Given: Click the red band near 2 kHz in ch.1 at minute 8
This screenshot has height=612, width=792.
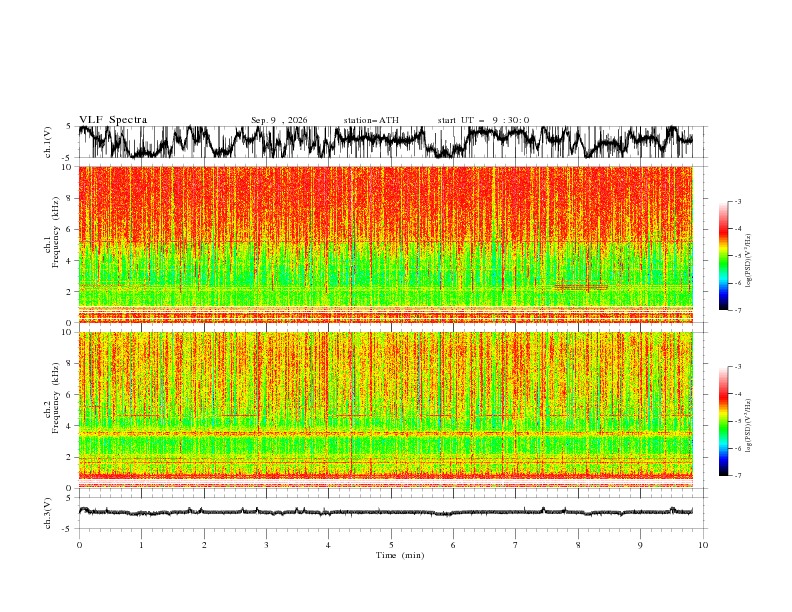Looking at the screenshot, I should click(x=581, y=287).
